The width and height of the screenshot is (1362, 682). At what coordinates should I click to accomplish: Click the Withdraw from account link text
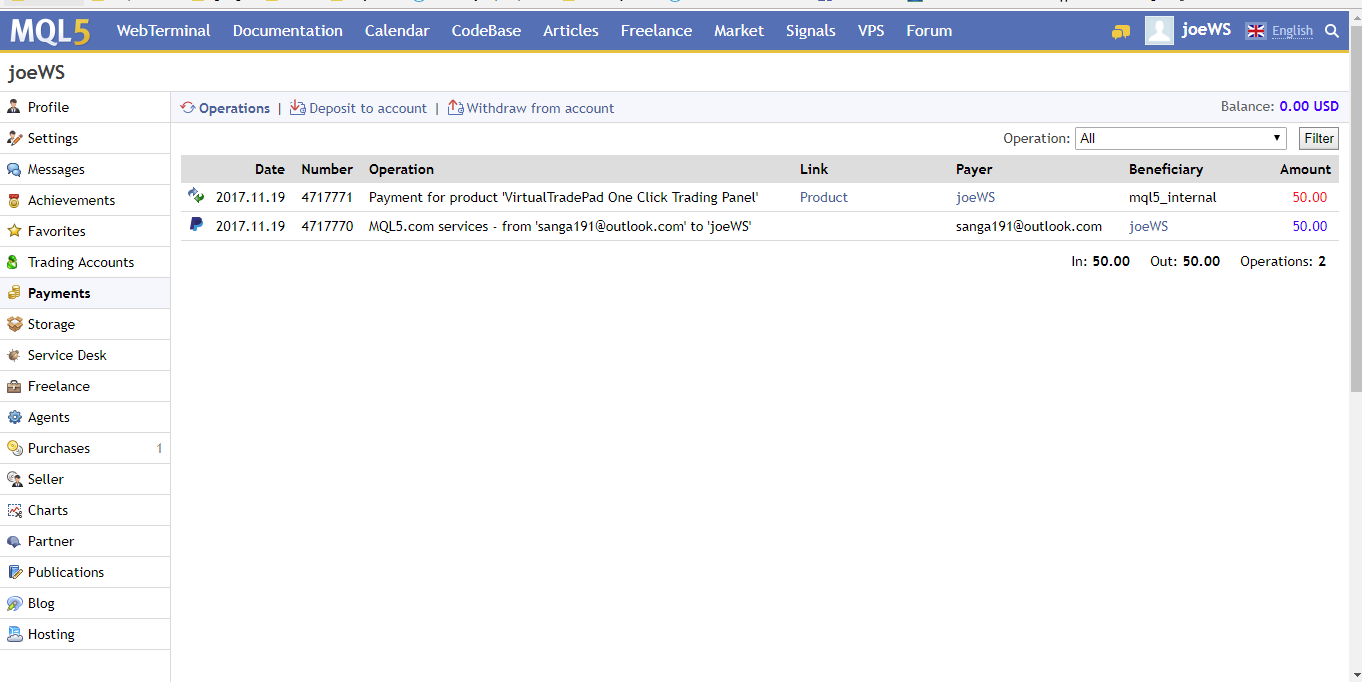(x=540, y=108)
